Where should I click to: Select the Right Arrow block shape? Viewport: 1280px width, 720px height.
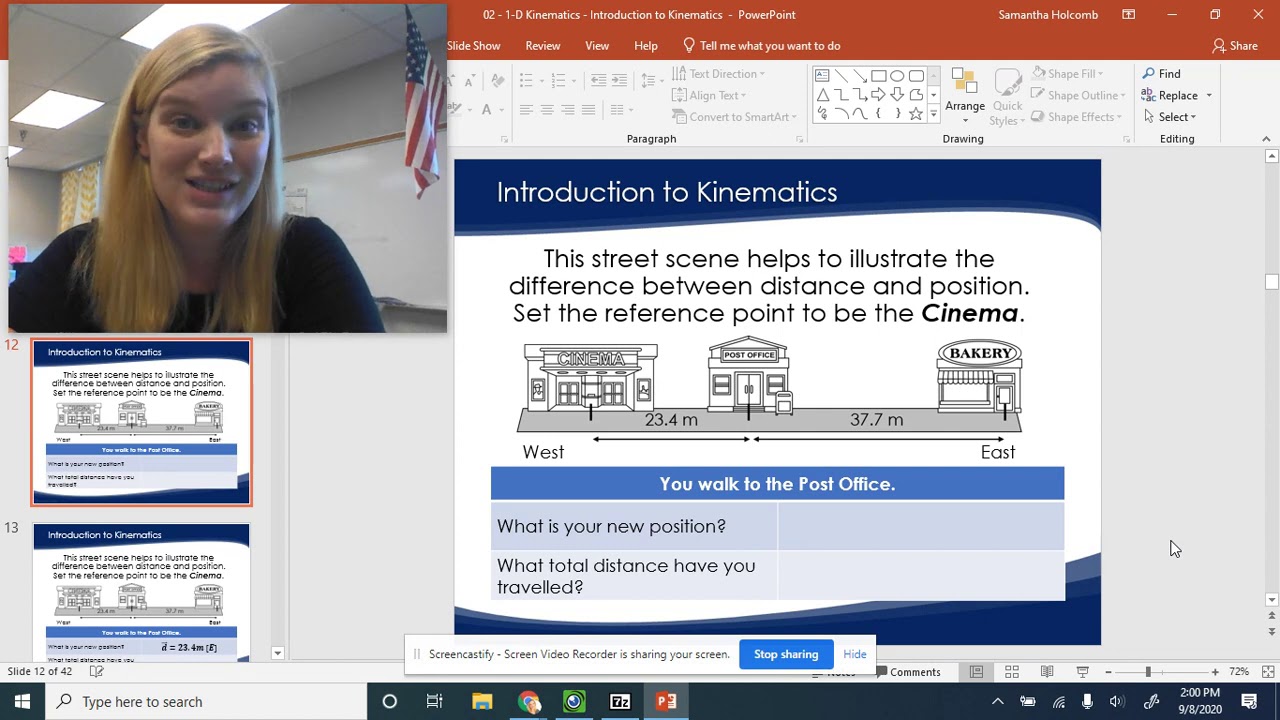(x=878, y=95)
